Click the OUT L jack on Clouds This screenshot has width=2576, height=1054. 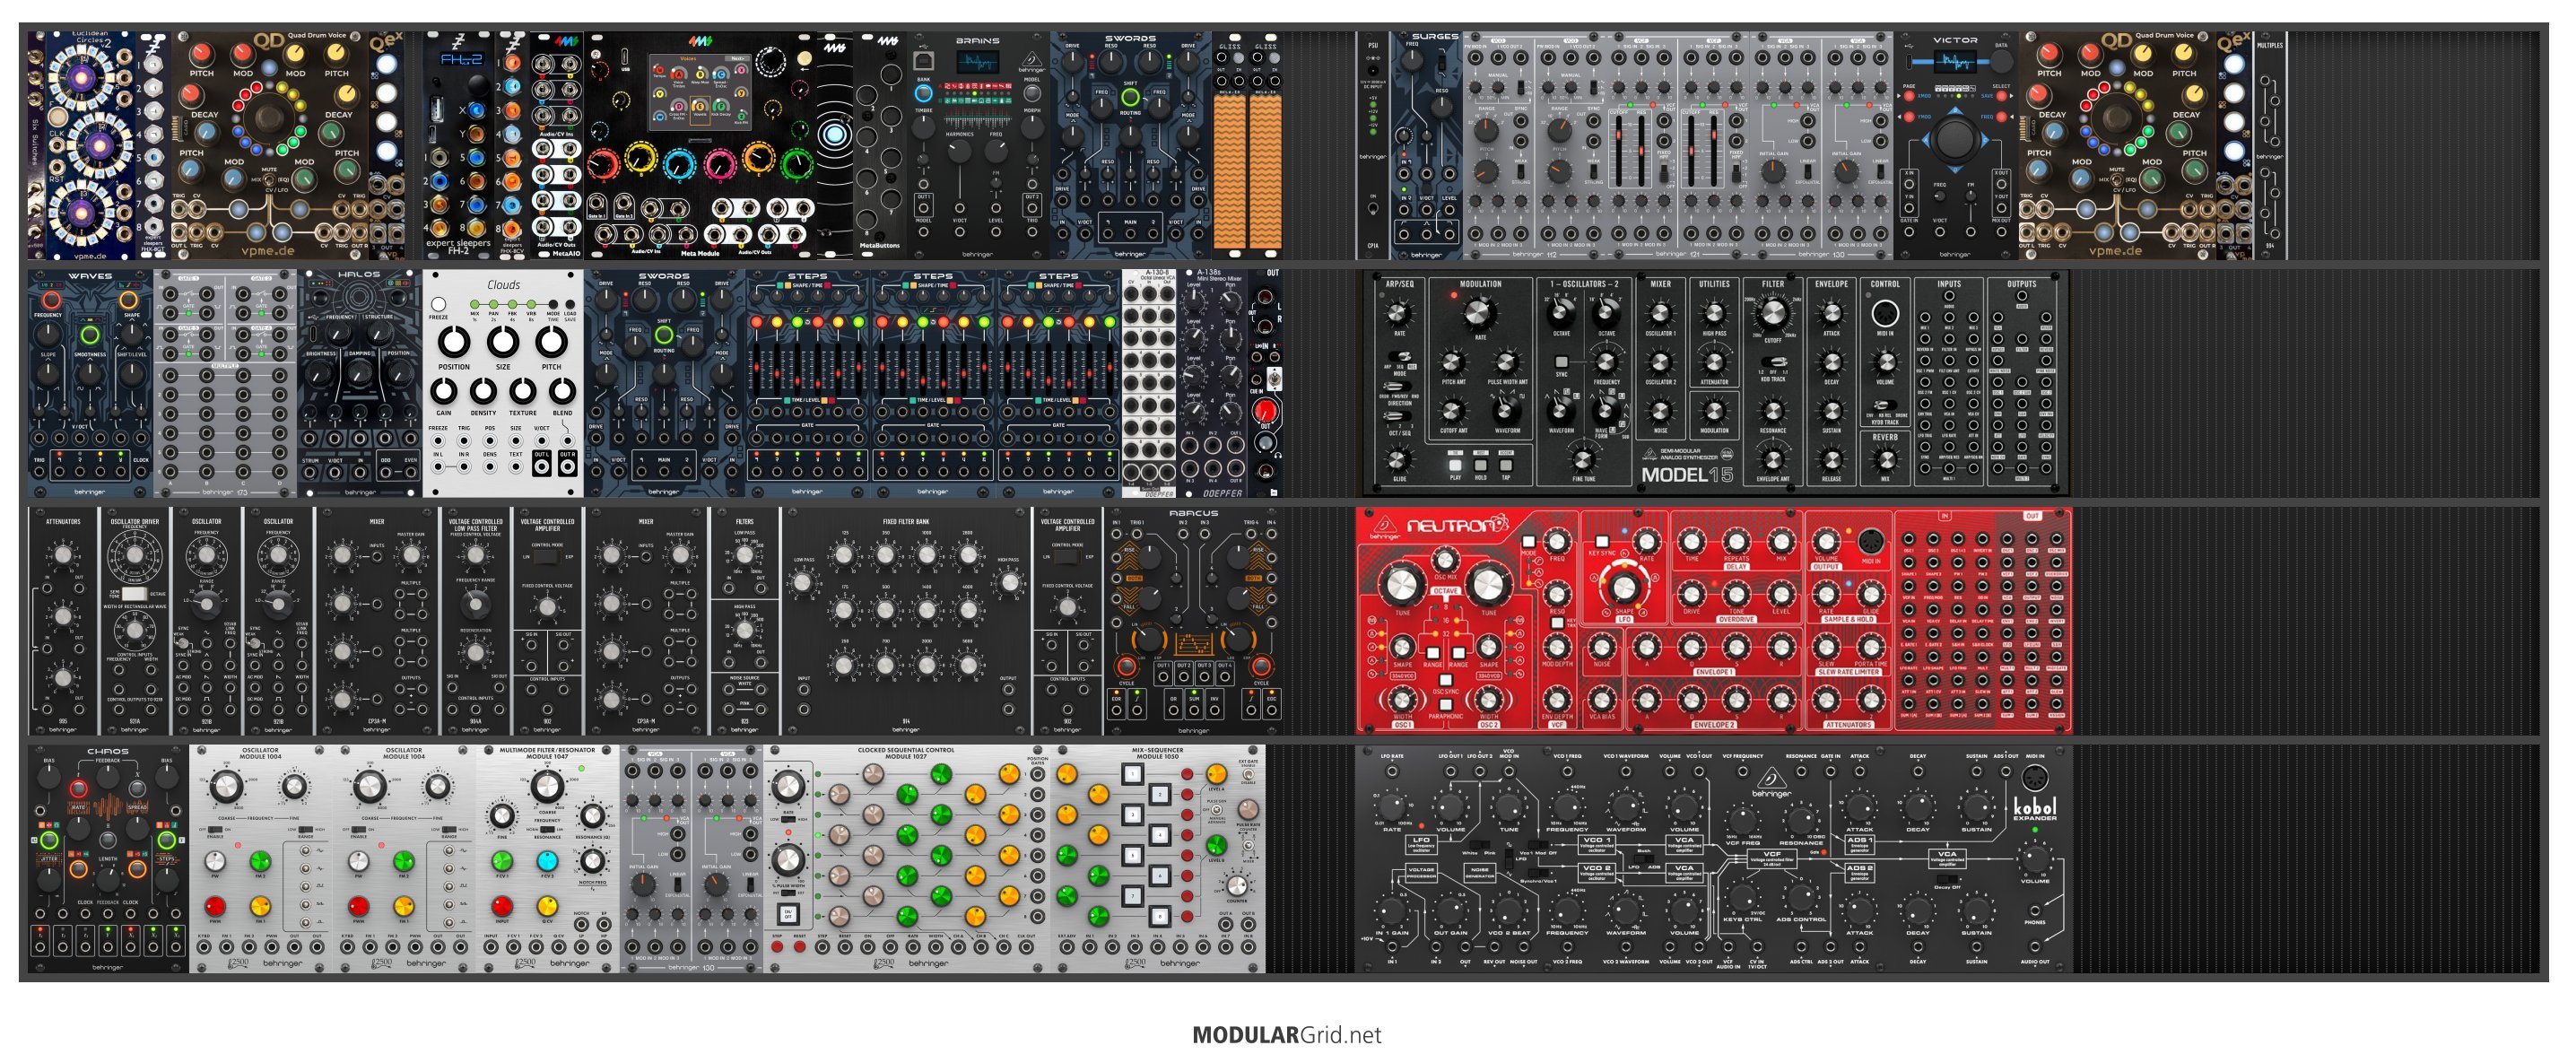coord(541,466)
